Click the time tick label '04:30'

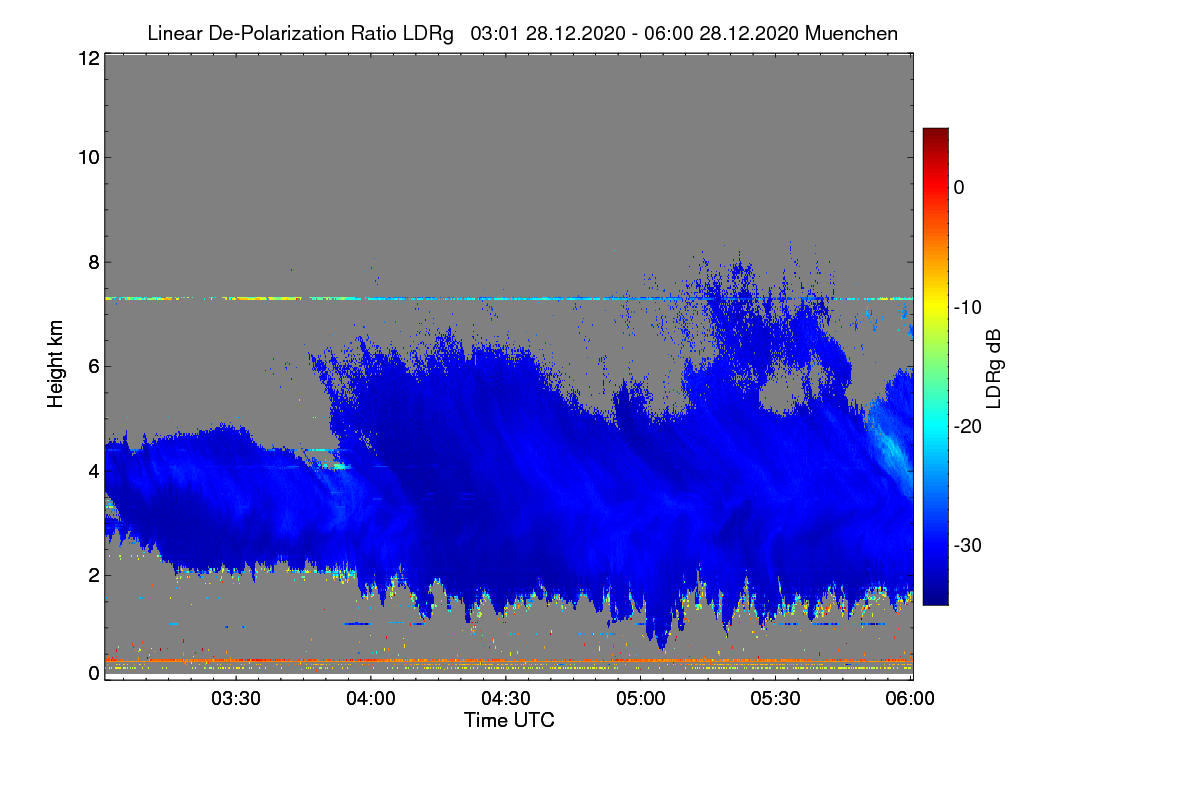click(x=506, y=699)
